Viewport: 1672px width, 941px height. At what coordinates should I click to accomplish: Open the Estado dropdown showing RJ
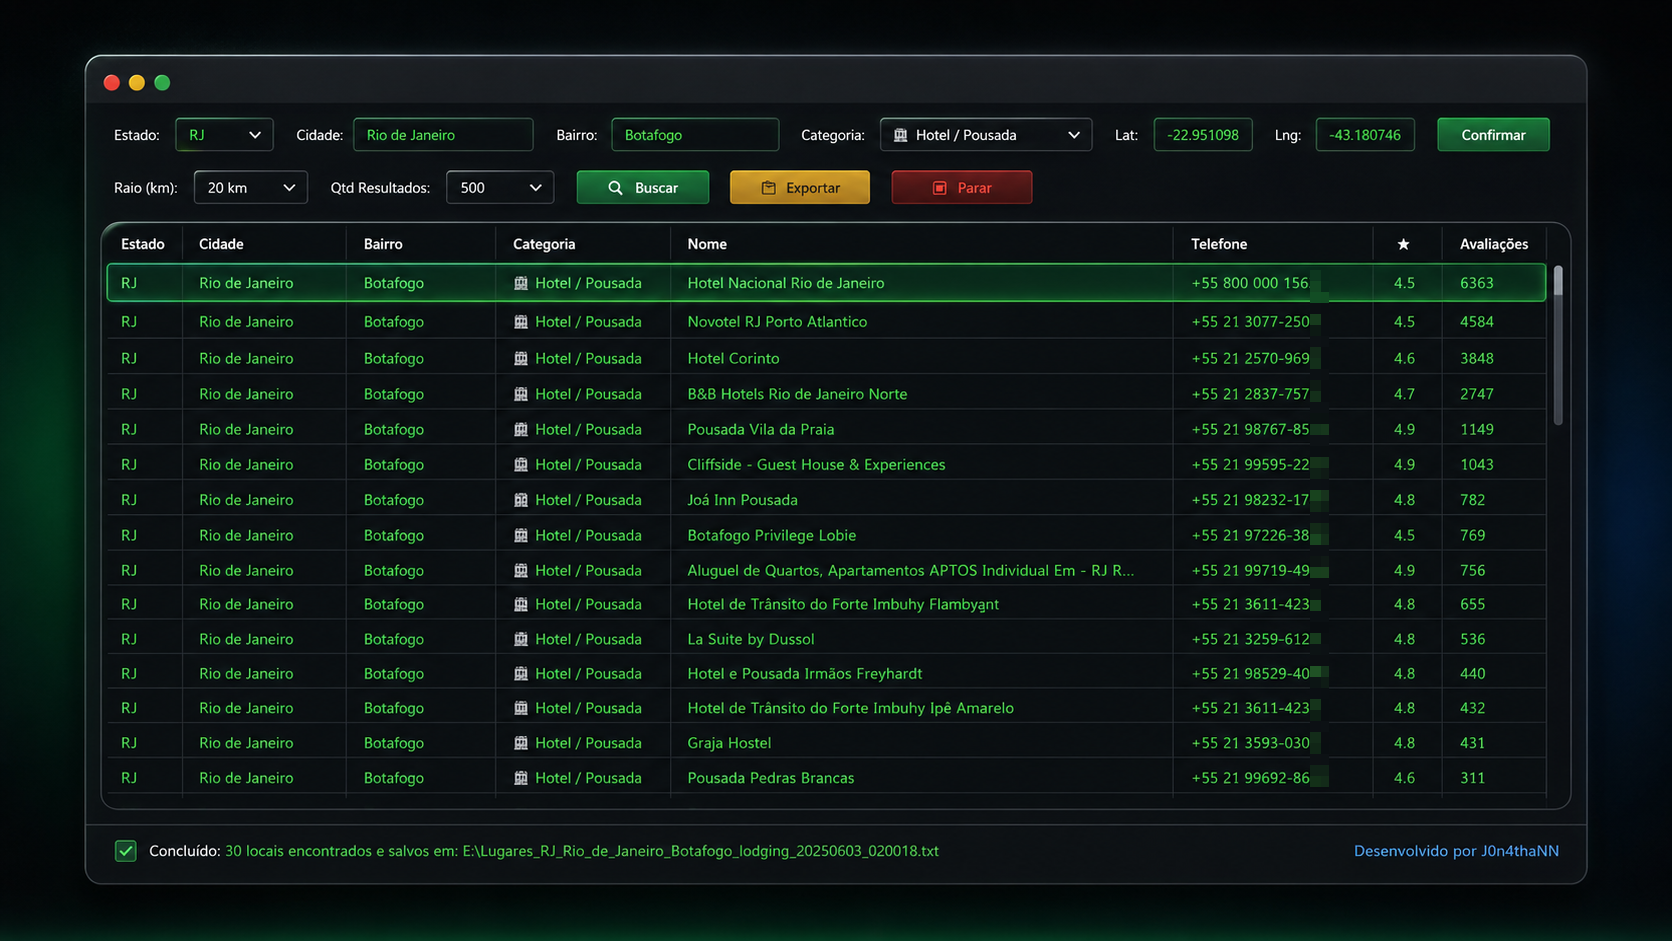pos(224,135)
